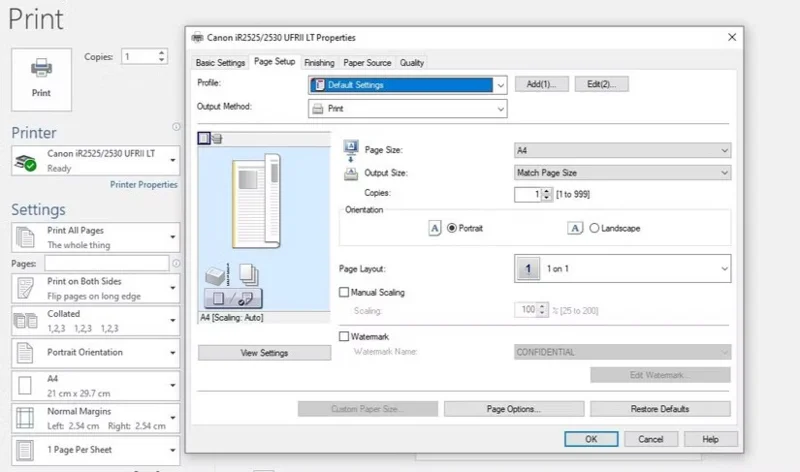Viewport: 800px width, 472px height.
Task: Confirm with the OK button
Action: (x=591, y=439)
